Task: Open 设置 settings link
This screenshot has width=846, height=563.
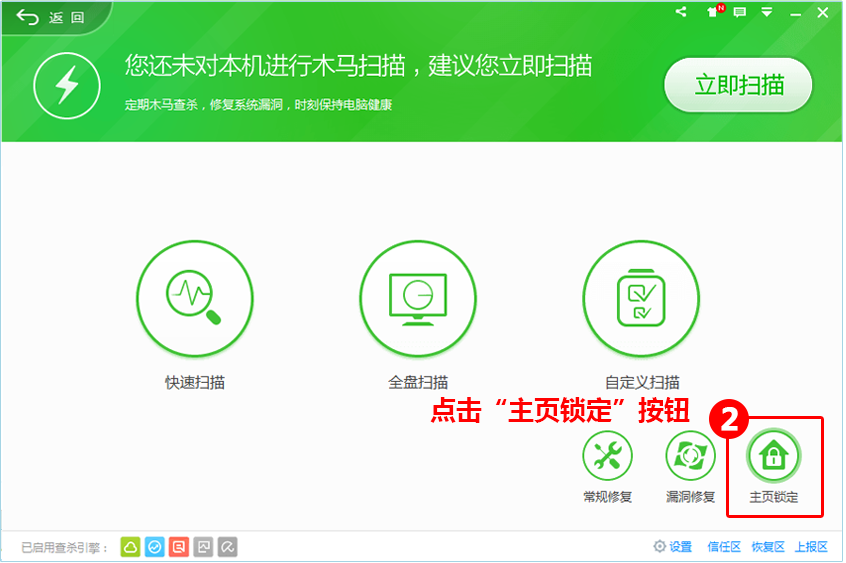Action: point(673,547)
